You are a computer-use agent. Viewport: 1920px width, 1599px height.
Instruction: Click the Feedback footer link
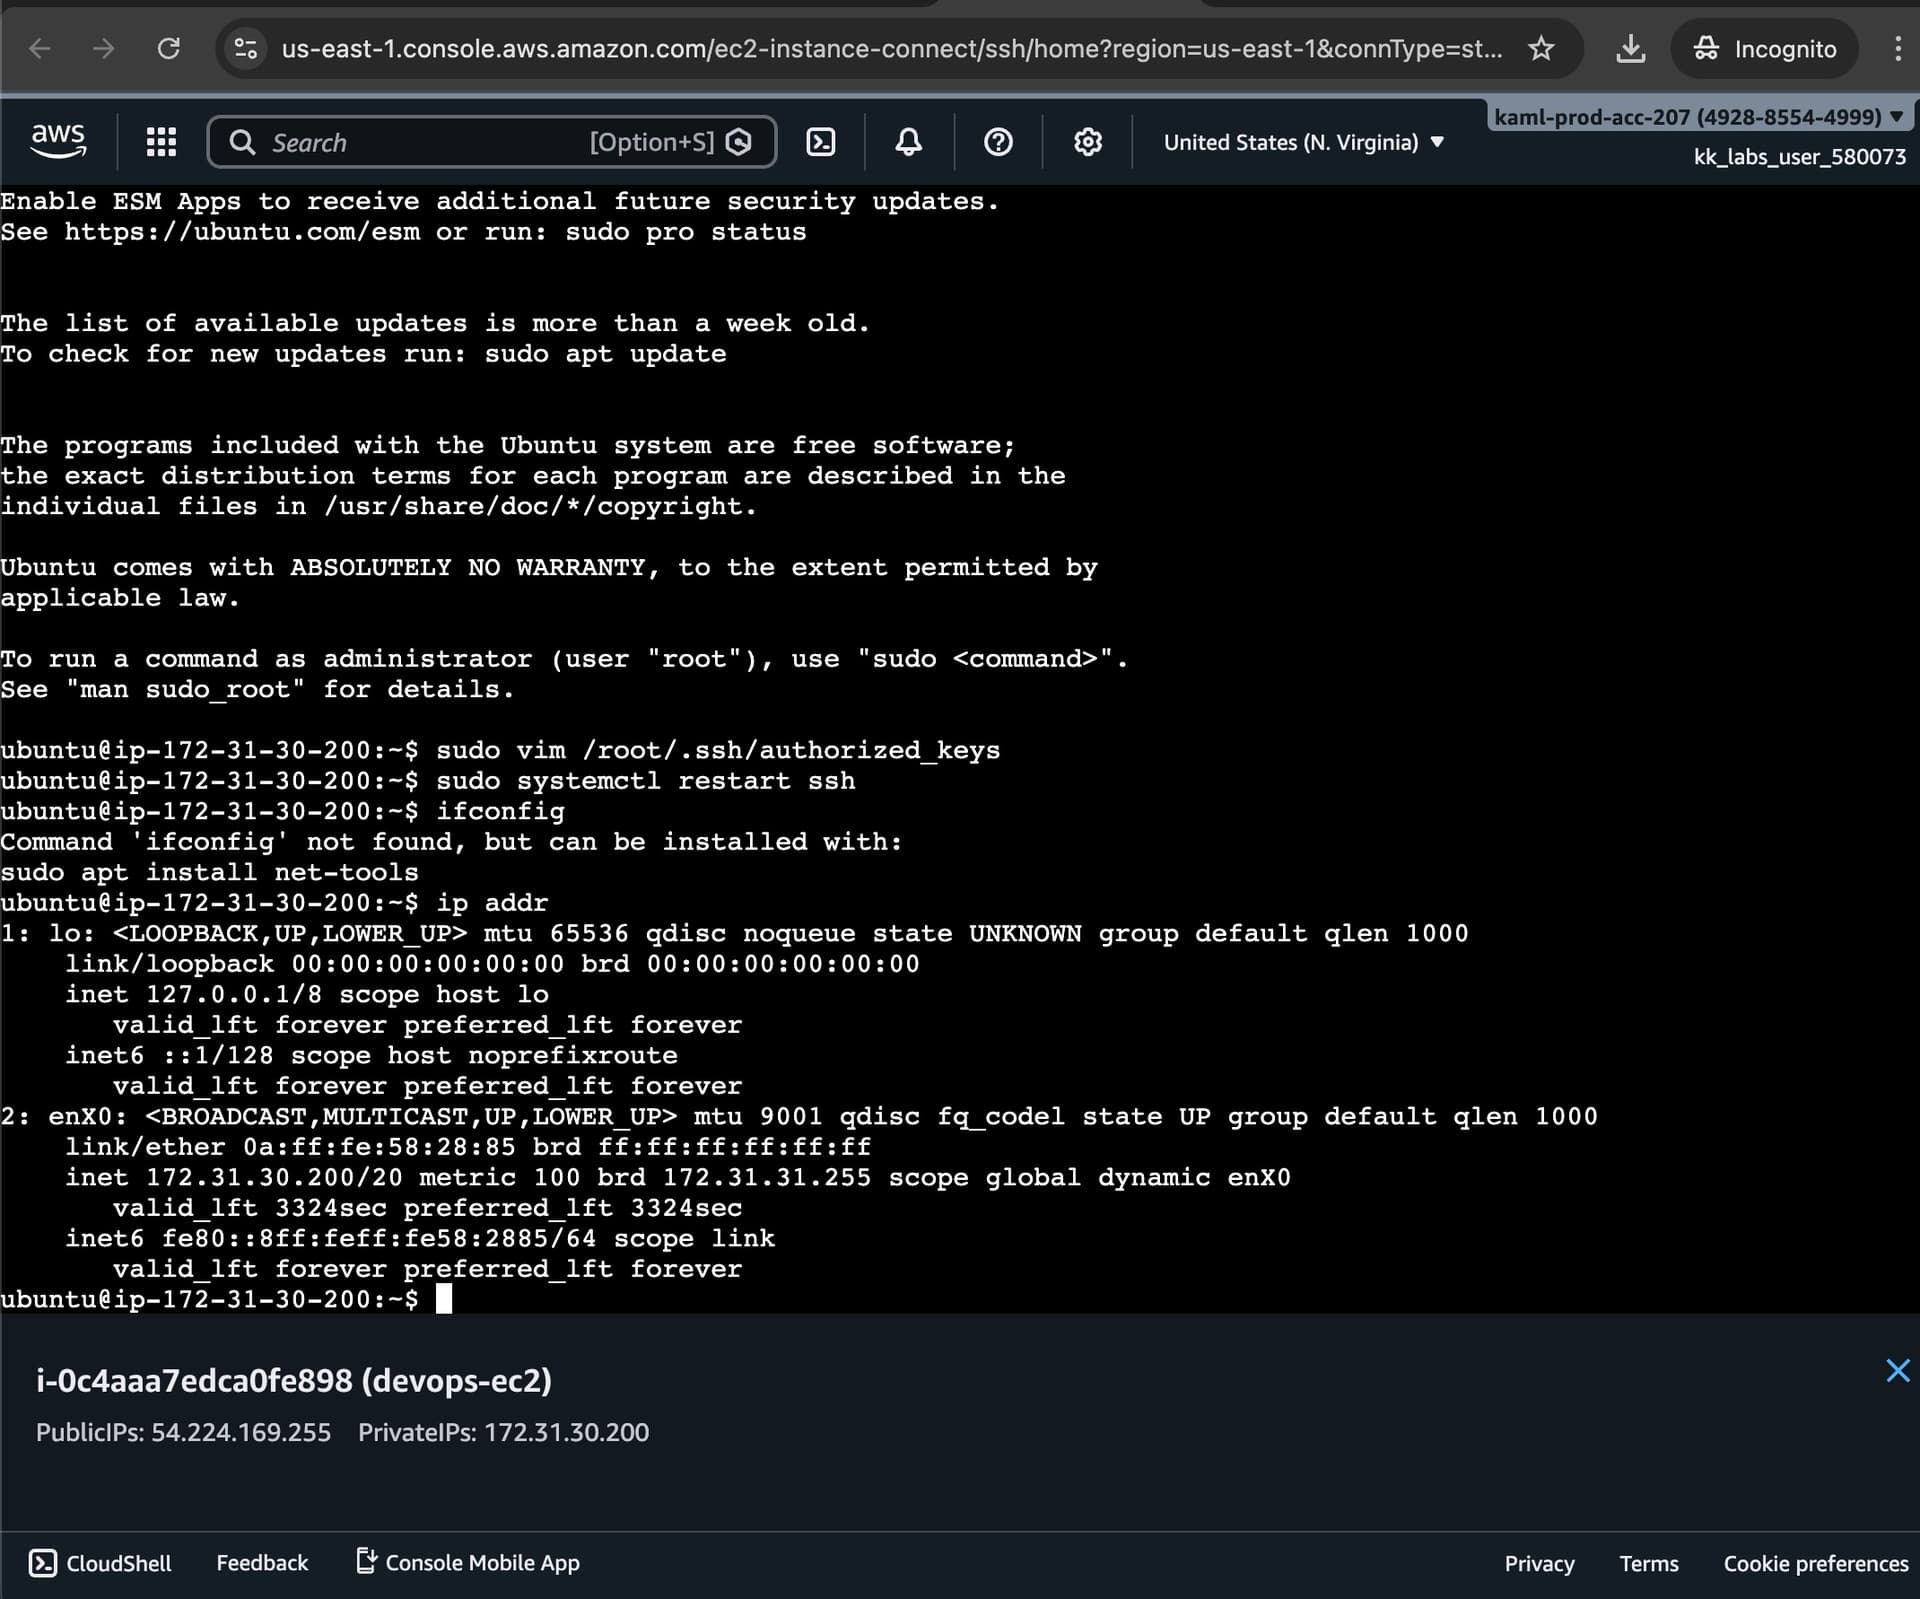(x=262, y=1563)
